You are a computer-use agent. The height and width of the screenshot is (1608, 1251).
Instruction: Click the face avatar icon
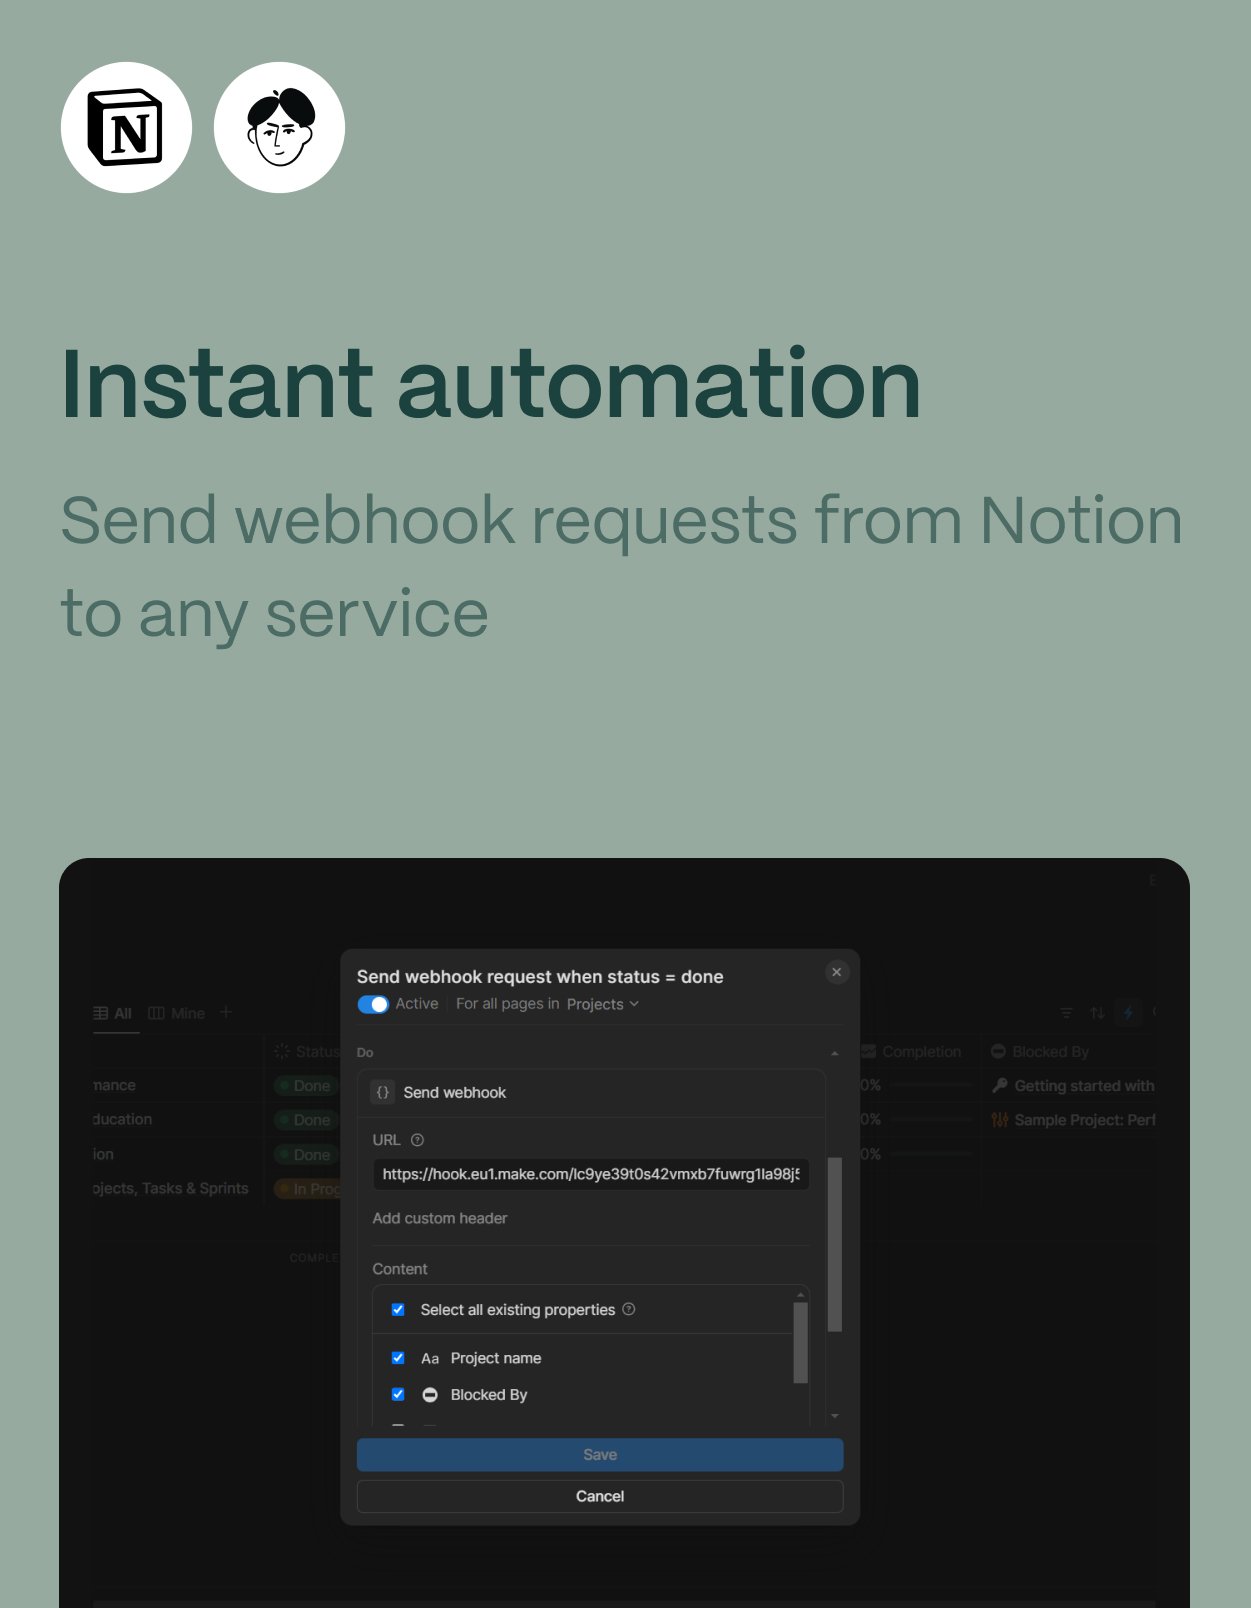pyautogui.click(x=279, y=128)
